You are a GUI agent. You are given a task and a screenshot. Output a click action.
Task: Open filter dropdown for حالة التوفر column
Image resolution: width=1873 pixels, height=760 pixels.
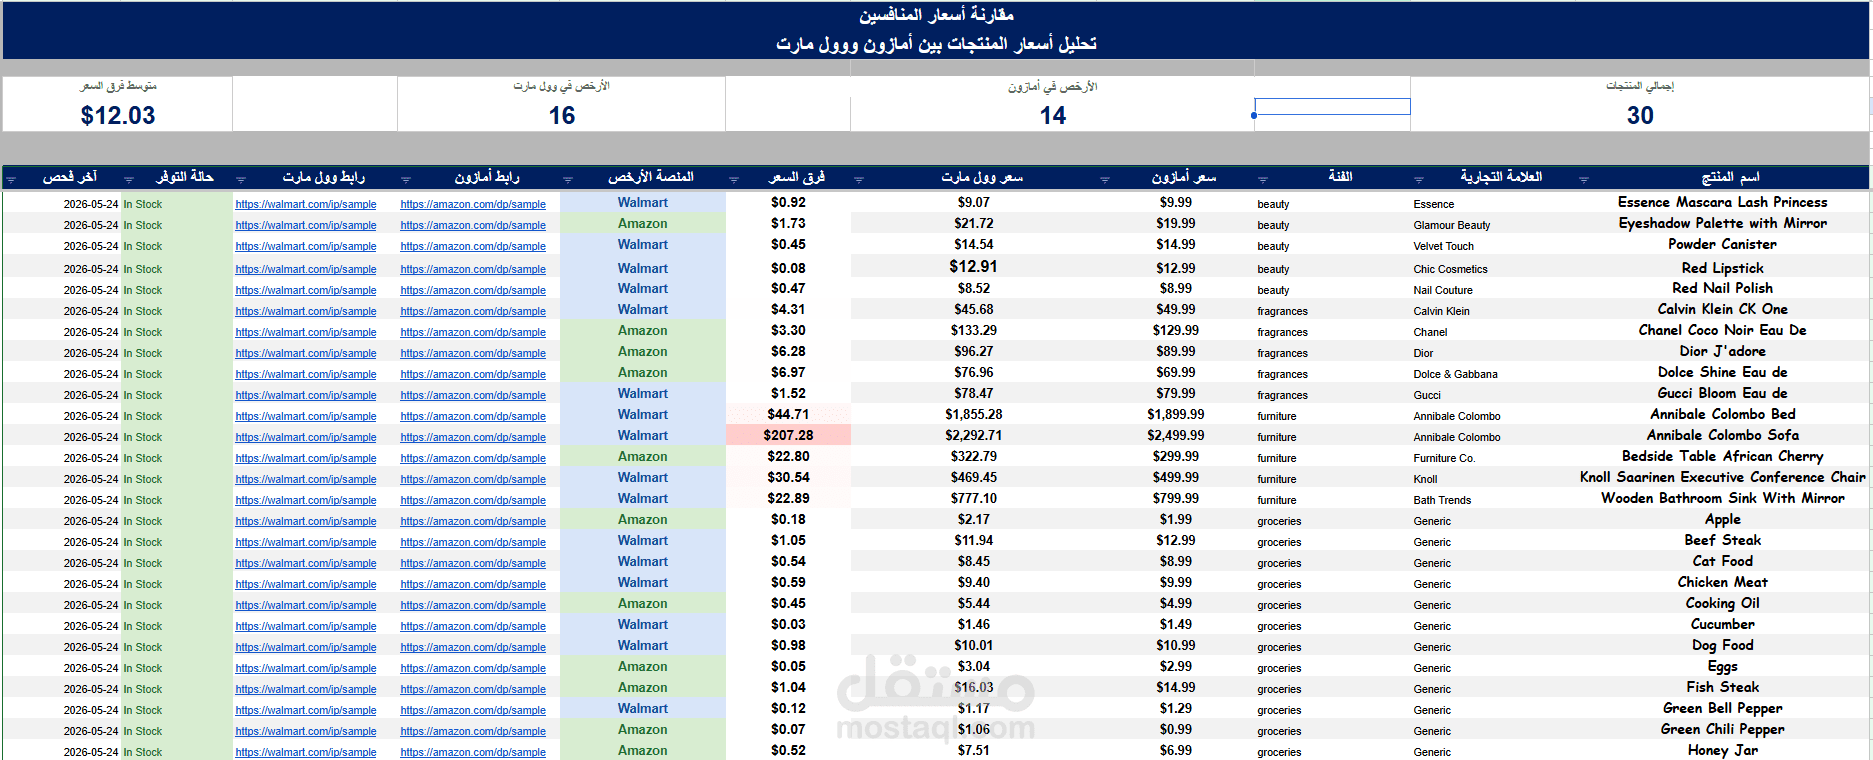click(x=129, y=180)
